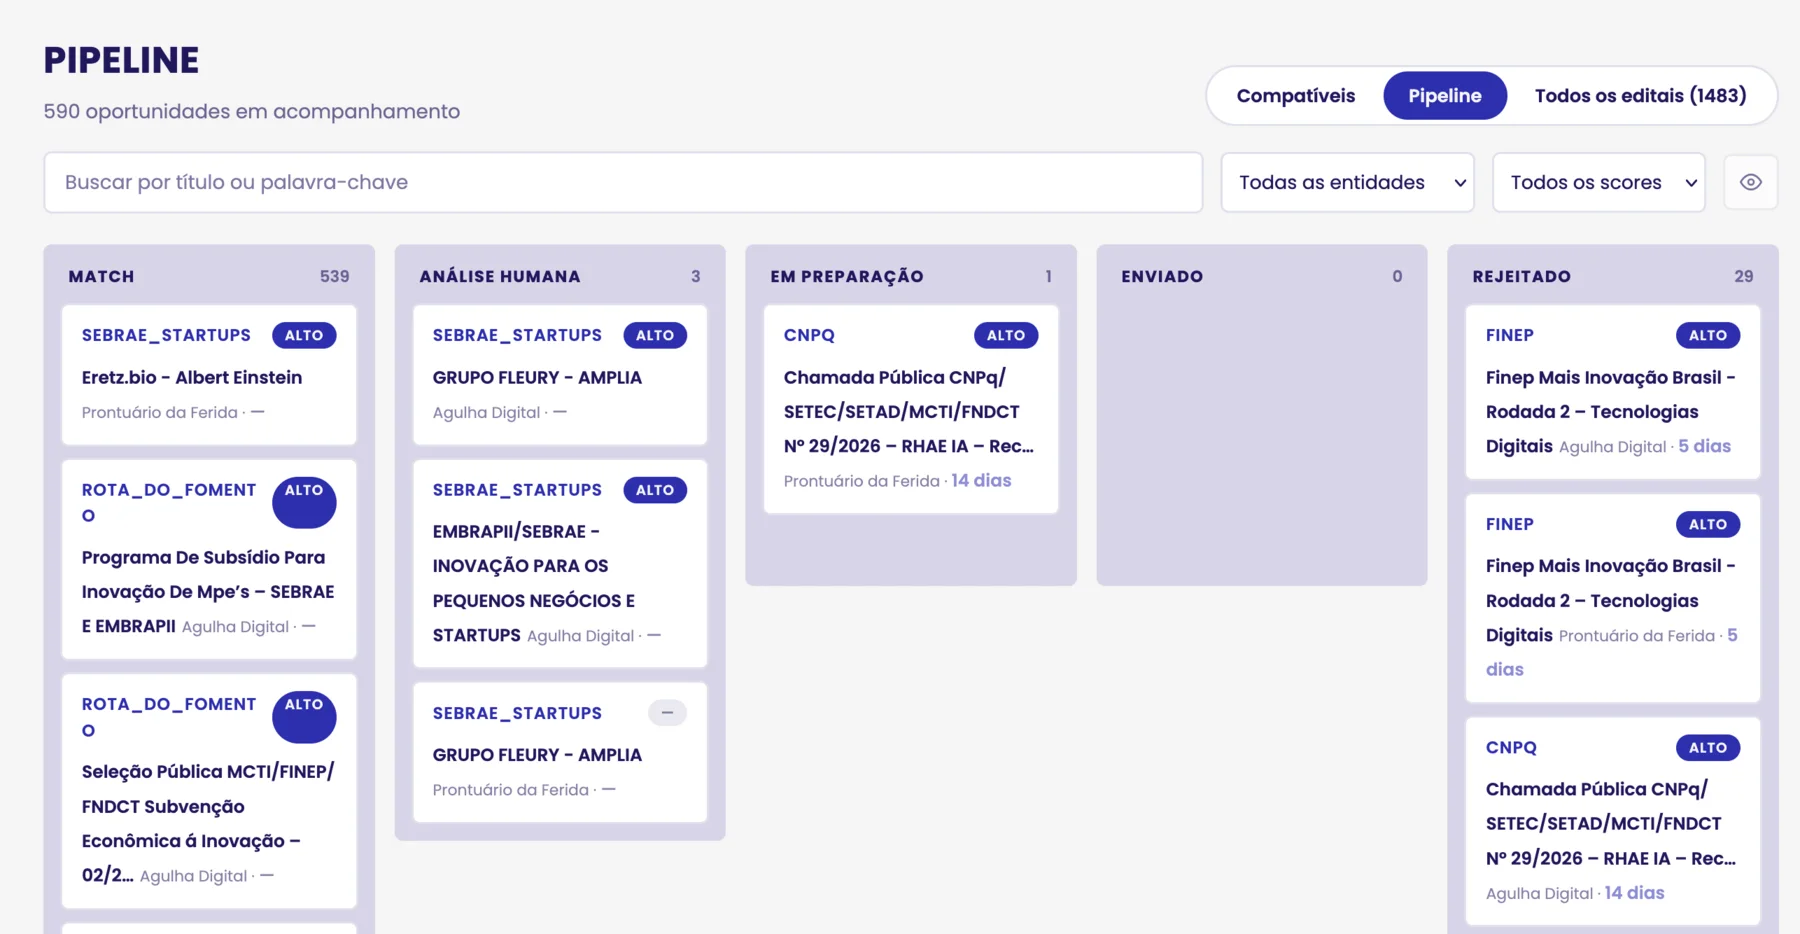Viewport: 1800px width, 934px height.
Task: Click the dash score badge on Prontuário GRUPO FLEURY card
Action: click(x=667, y=713)
